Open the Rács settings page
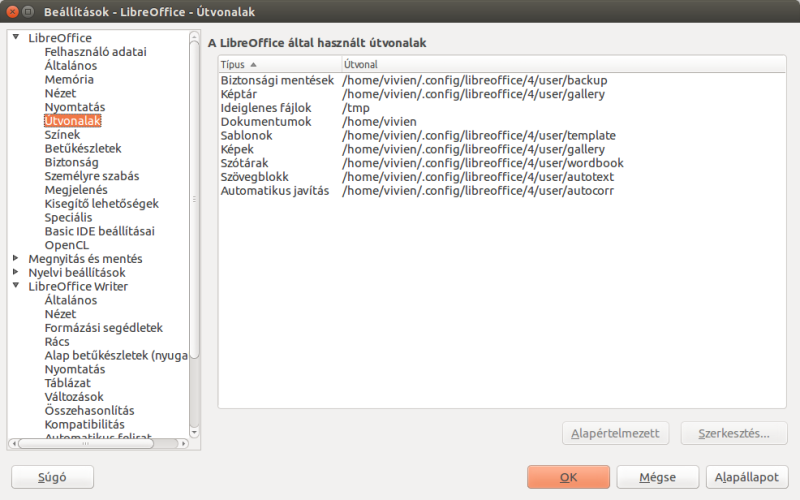This screenshot has height=500, width=800. (x=57, y=341)
